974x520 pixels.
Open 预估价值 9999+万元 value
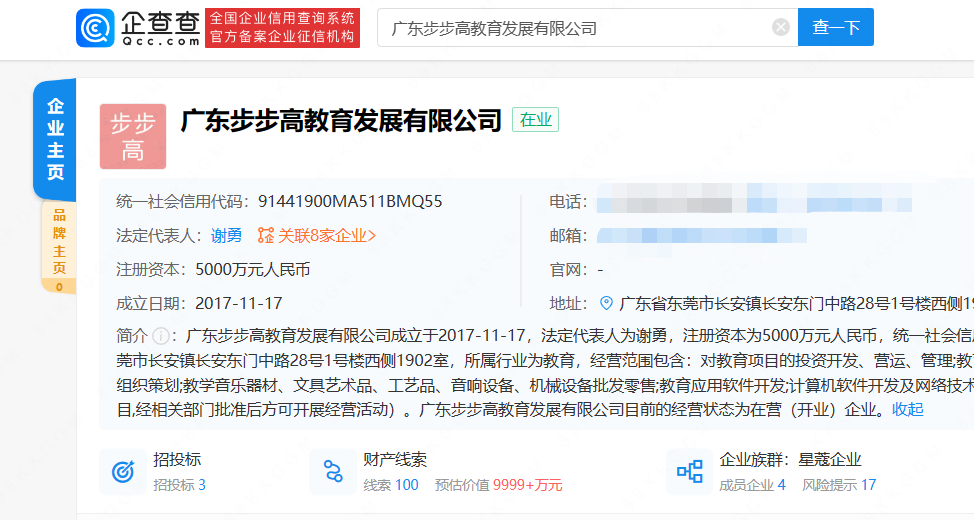coord(498,485)
